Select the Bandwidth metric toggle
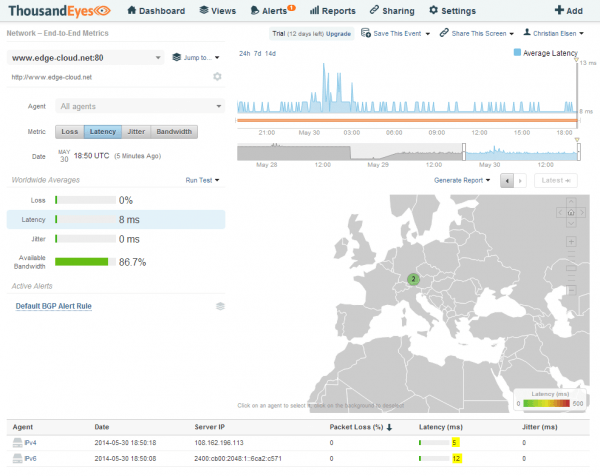This screenshot has height=476, width=600. coord(174,132)
